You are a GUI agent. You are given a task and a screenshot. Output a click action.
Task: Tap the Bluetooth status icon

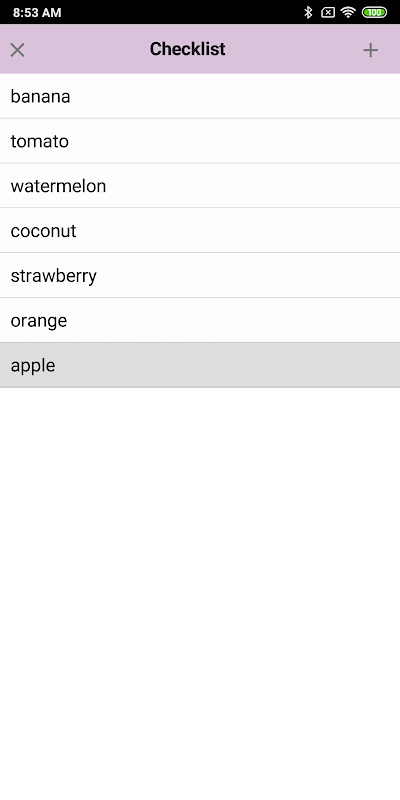308,12
